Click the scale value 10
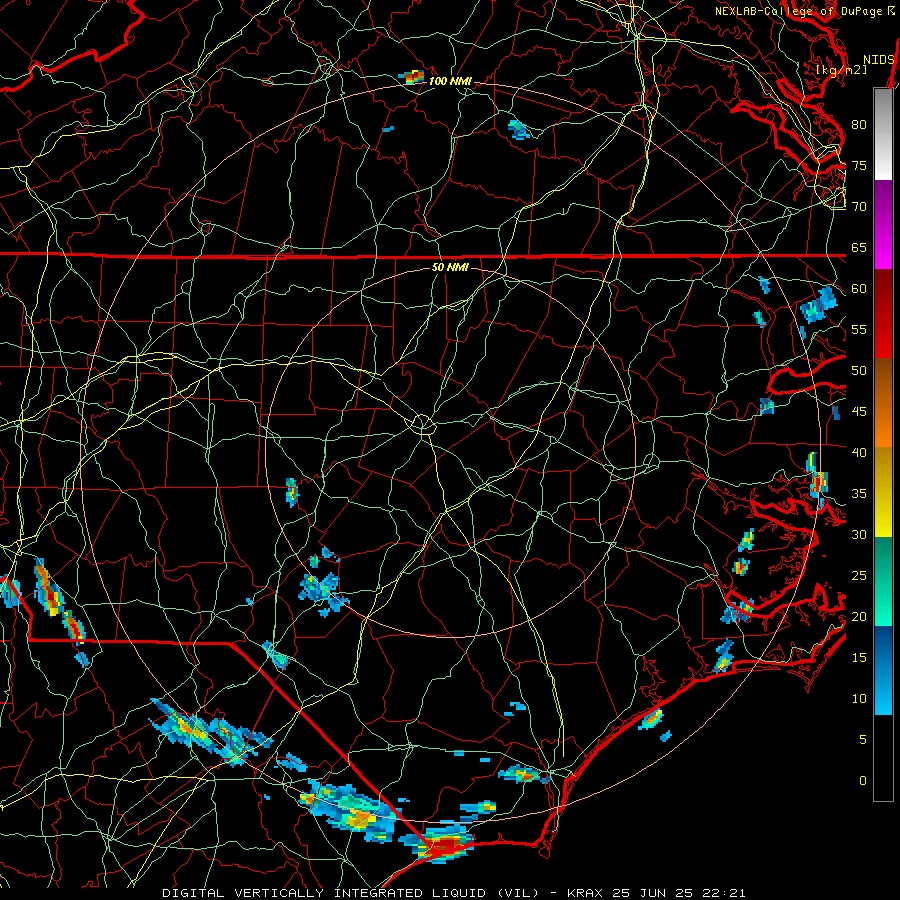 click(859, 699)
